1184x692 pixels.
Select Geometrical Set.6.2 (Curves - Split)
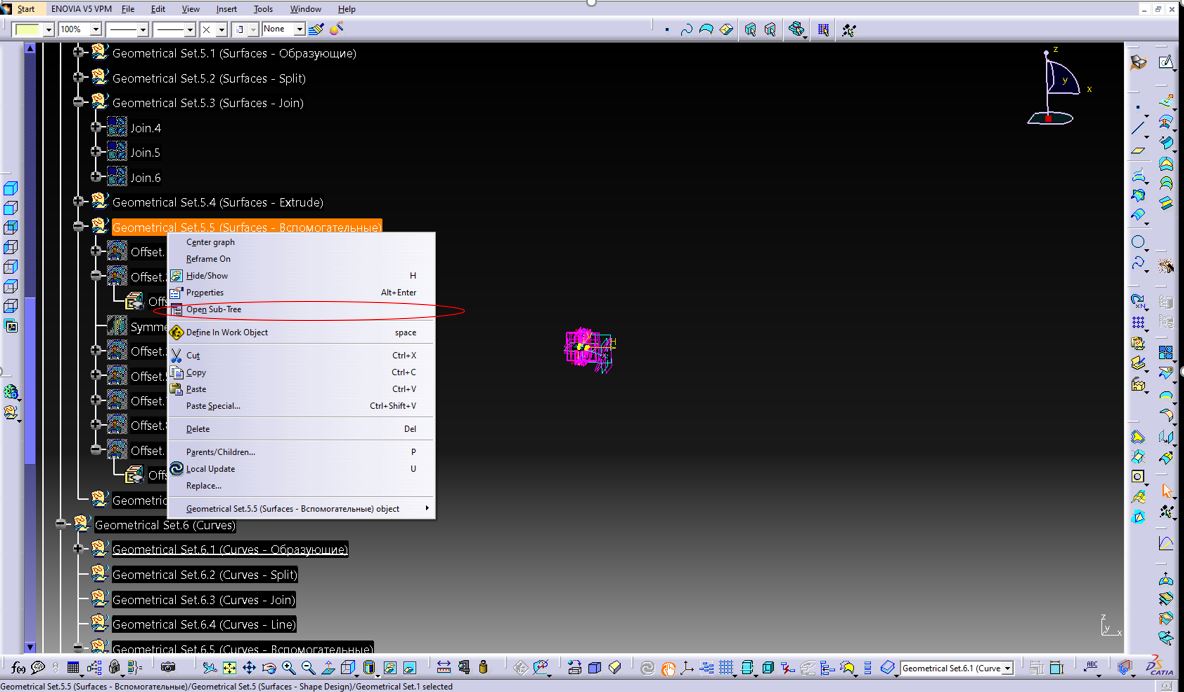point(205,575)
